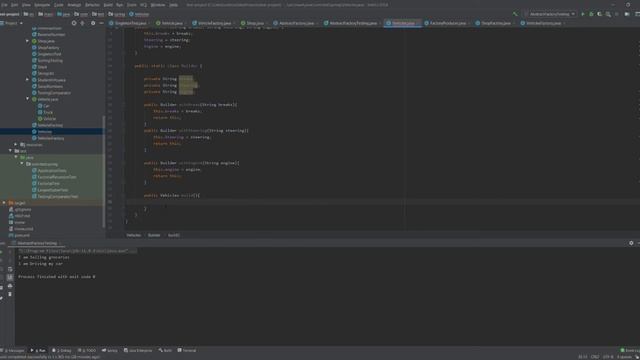Screen dimensions: 640x360
Task: Collapse the java folder under test
Action: (16, 157)
